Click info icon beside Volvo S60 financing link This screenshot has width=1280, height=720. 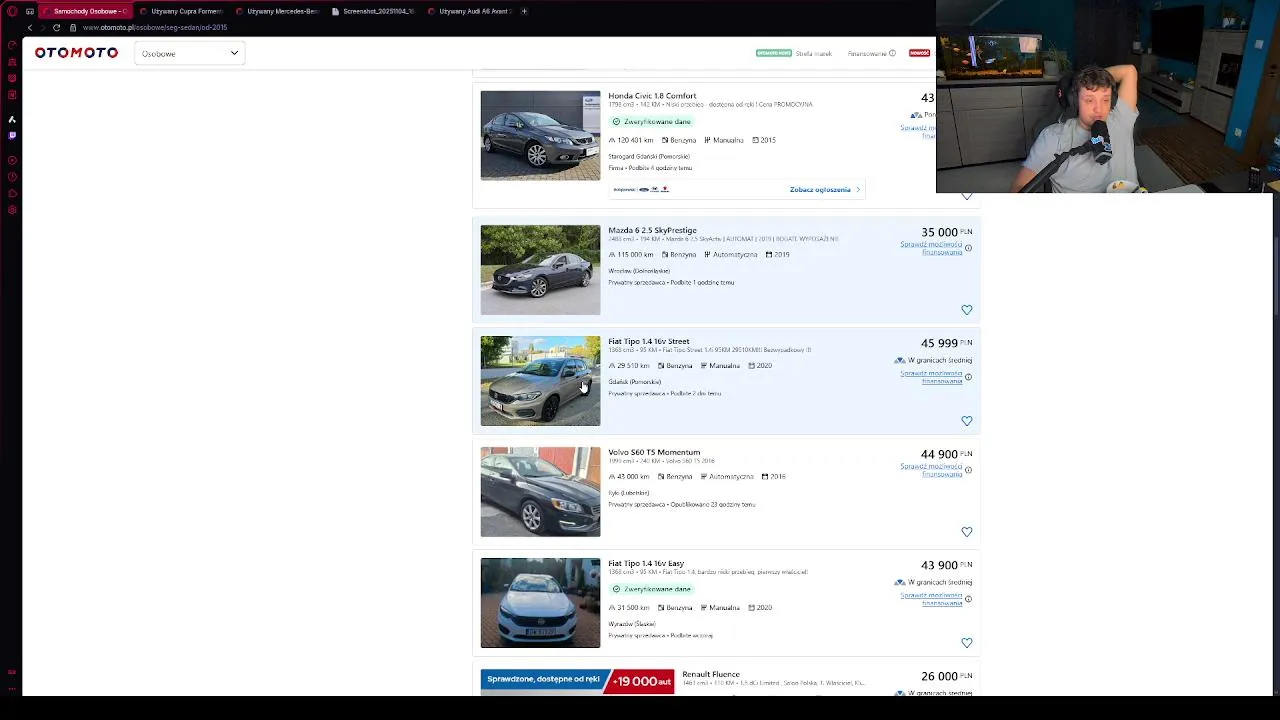968,470
